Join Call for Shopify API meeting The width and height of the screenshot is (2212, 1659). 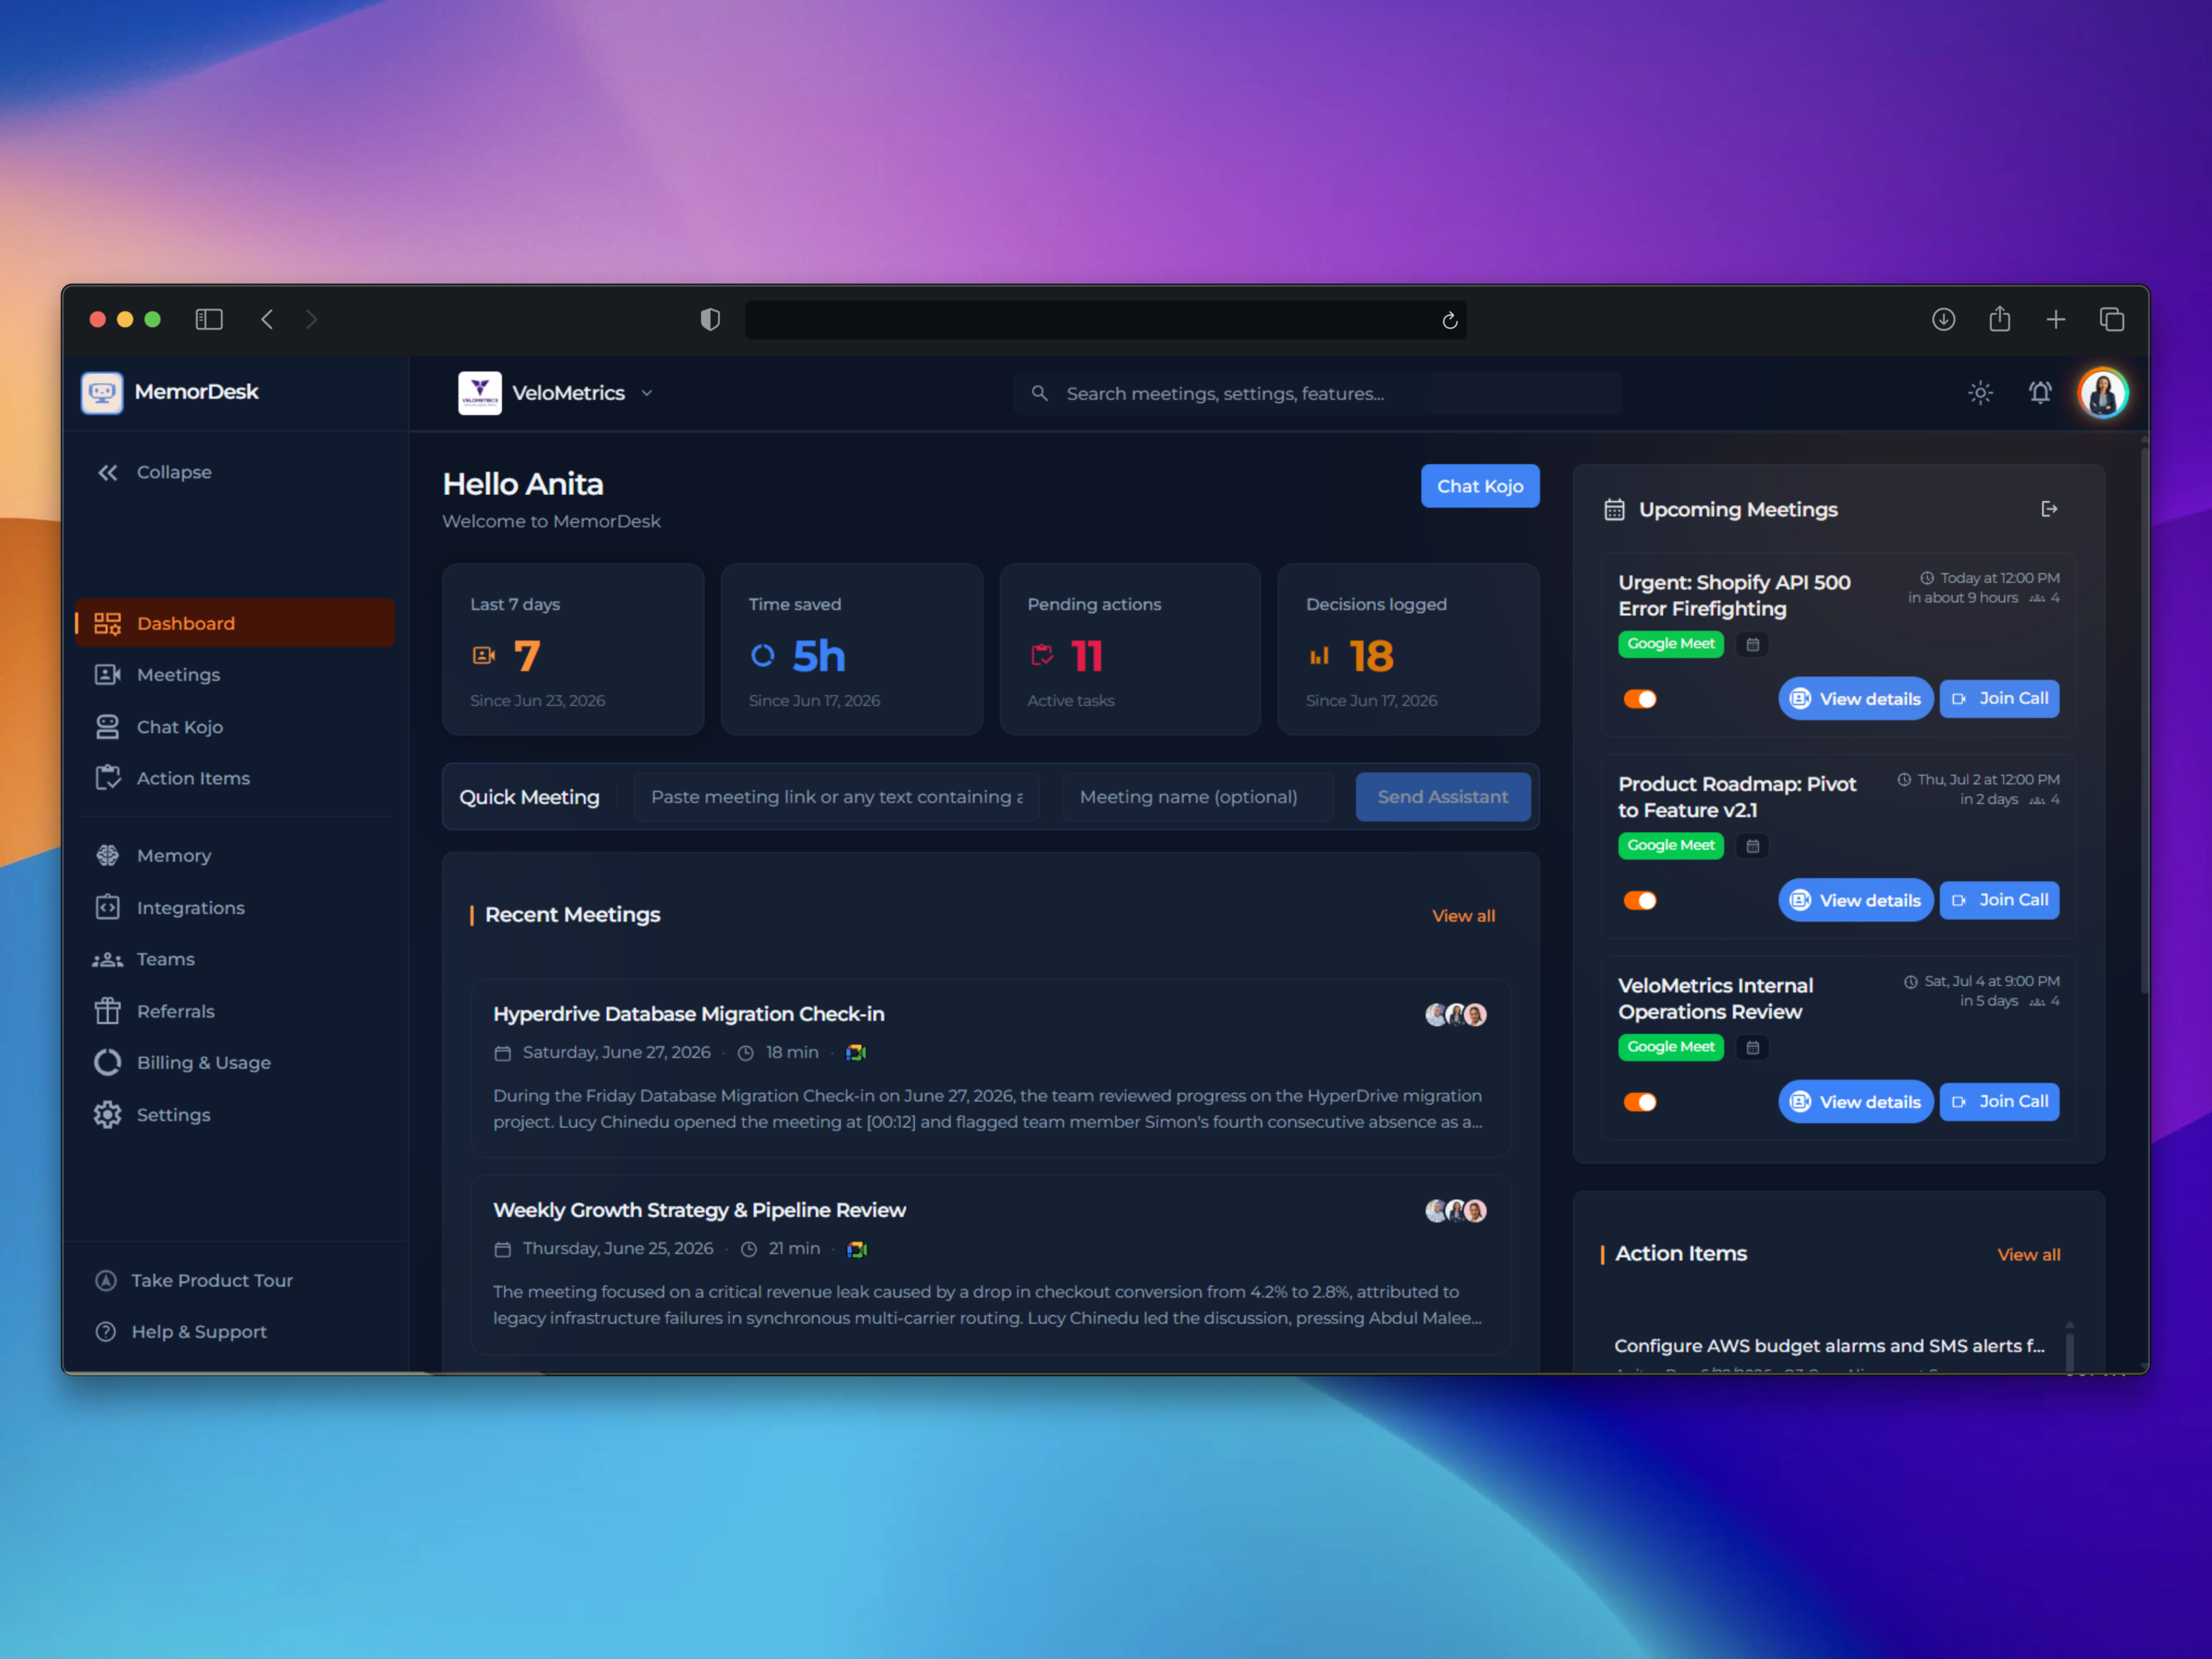pos(1999,699)
